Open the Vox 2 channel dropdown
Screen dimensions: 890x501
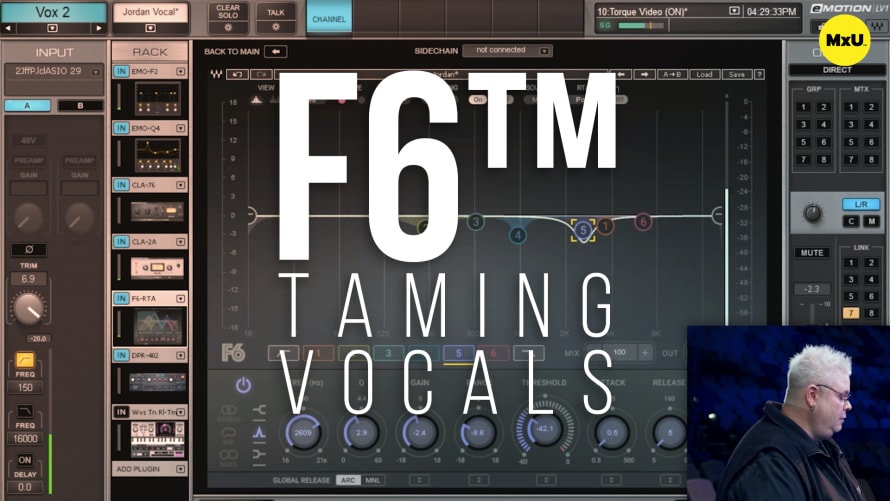52,28
